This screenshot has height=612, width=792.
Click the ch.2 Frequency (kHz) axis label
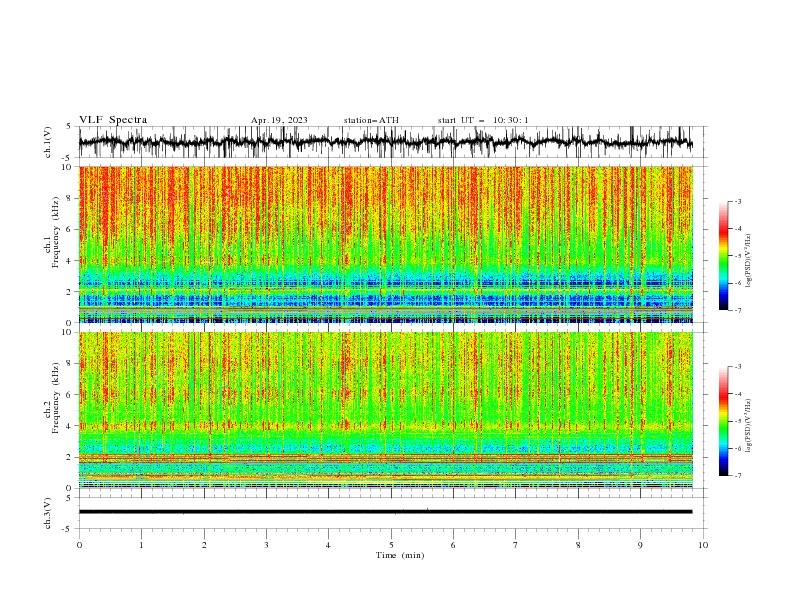pyautogui.click(x=52, y=396)
